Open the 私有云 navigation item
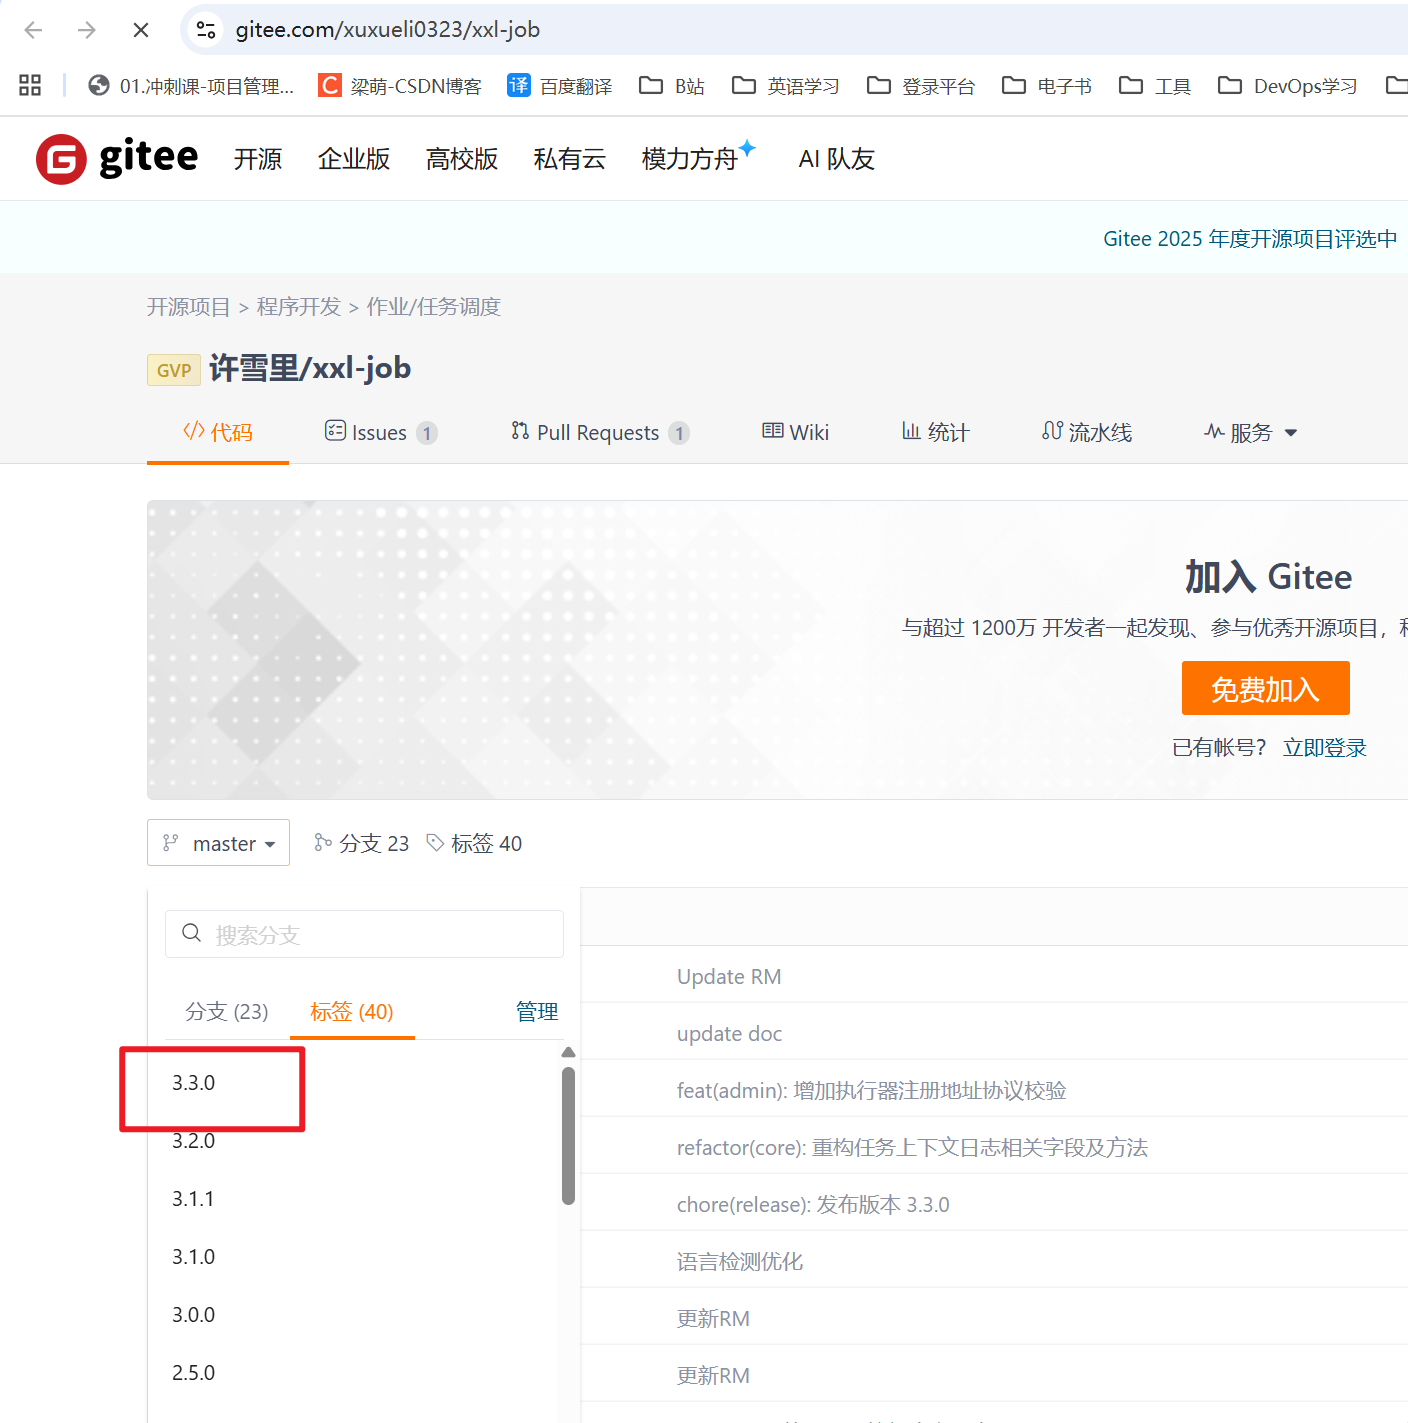 (x=570, y=159)
